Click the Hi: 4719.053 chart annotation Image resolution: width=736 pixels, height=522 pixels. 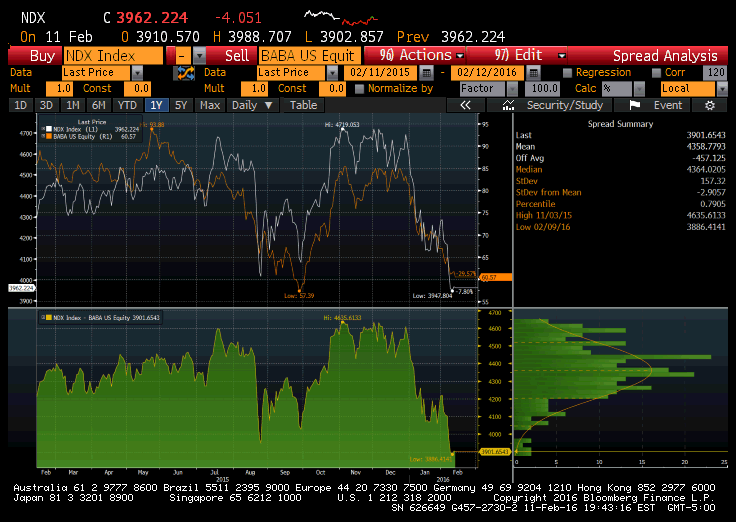click(342, 124)
